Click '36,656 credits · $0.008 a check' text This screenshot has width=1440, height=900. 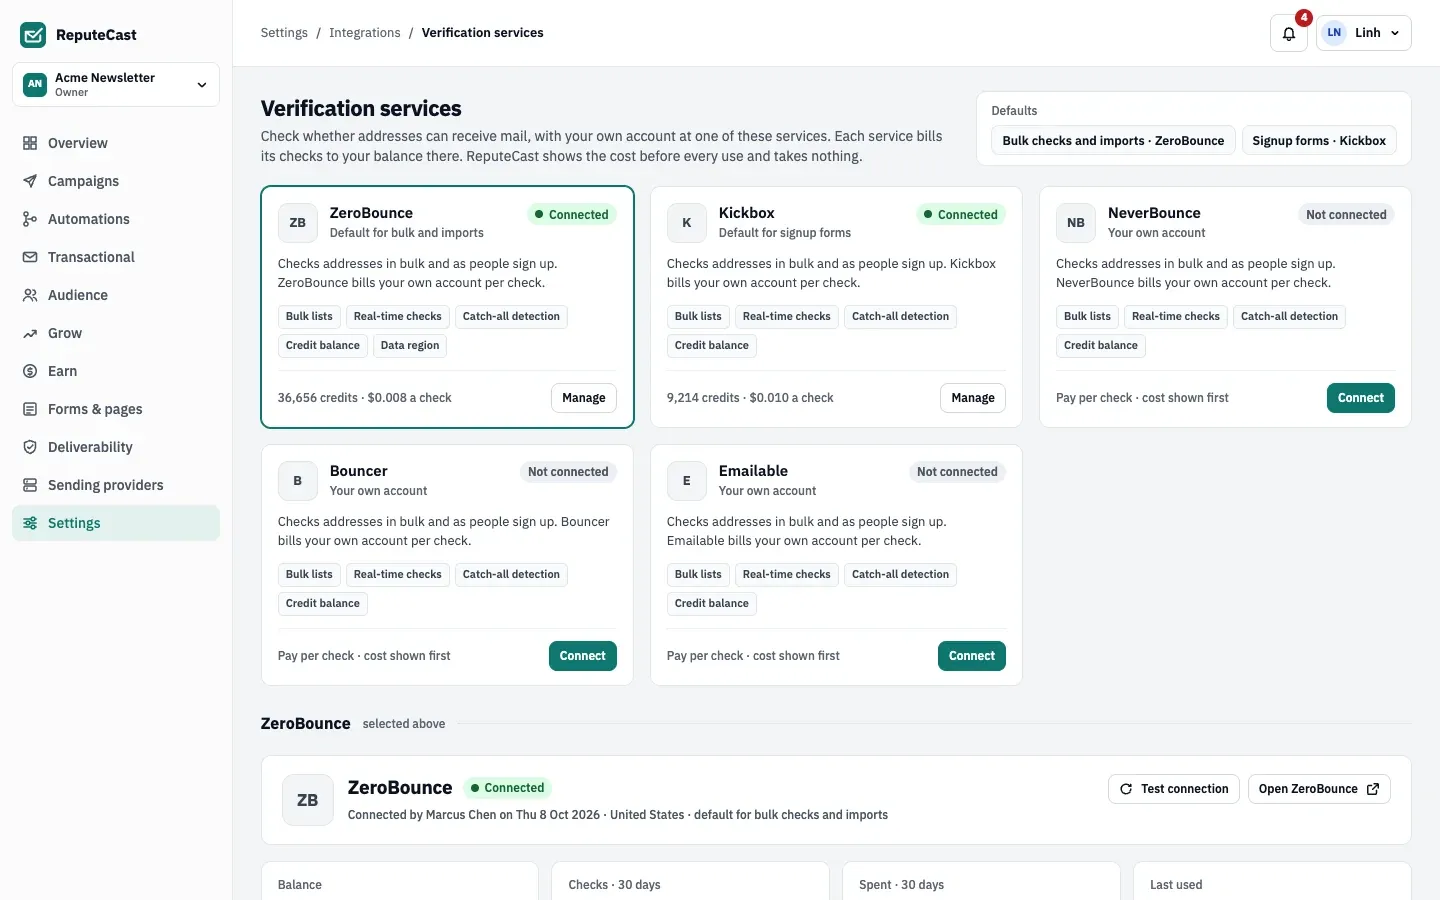click(365, 398)
